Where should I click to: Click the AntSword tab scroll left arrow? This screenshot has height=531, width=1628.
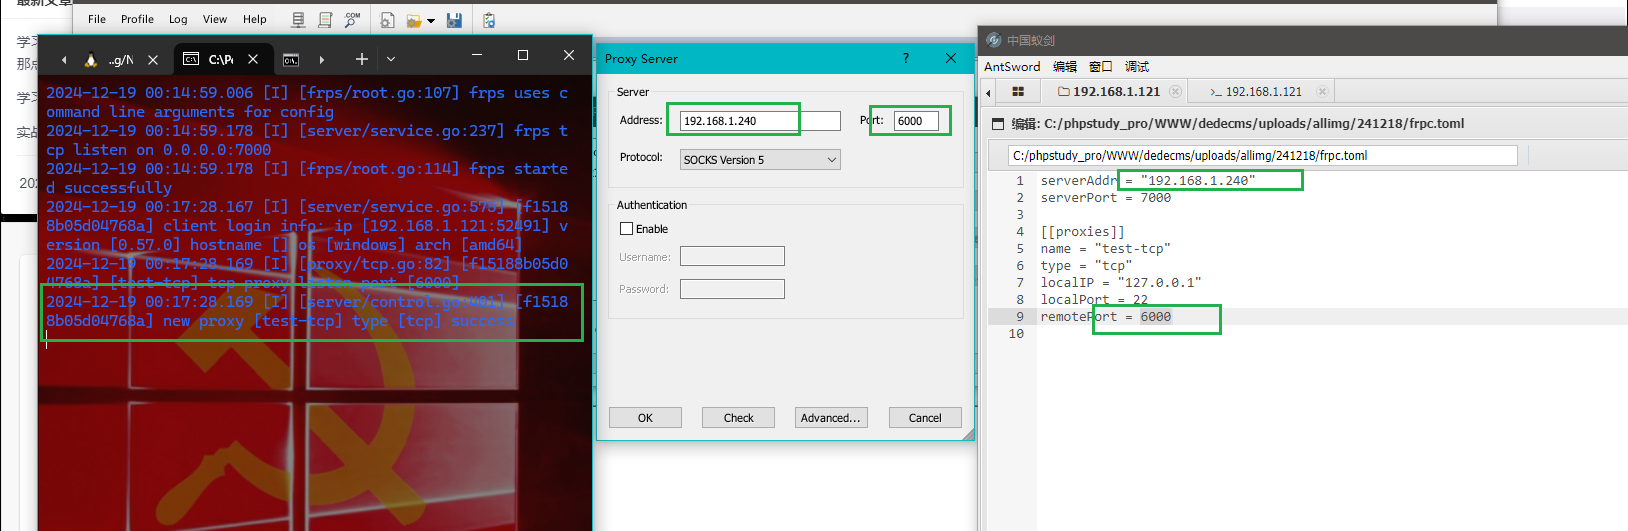988,92
